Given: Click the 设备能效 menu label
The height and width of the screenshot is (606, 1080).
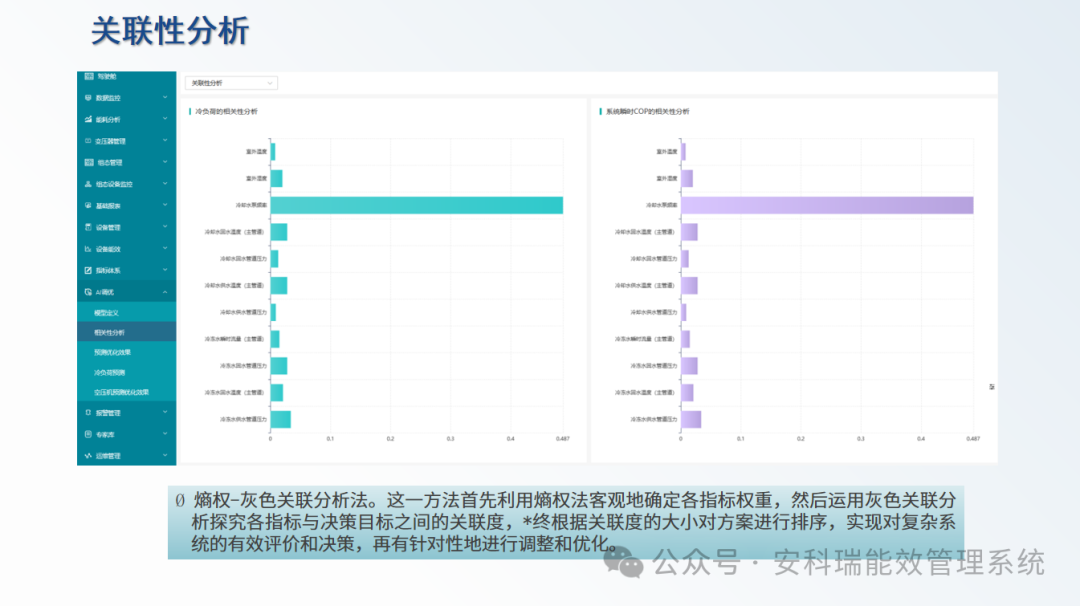Looking at the screenshot, I should [108, 249].
